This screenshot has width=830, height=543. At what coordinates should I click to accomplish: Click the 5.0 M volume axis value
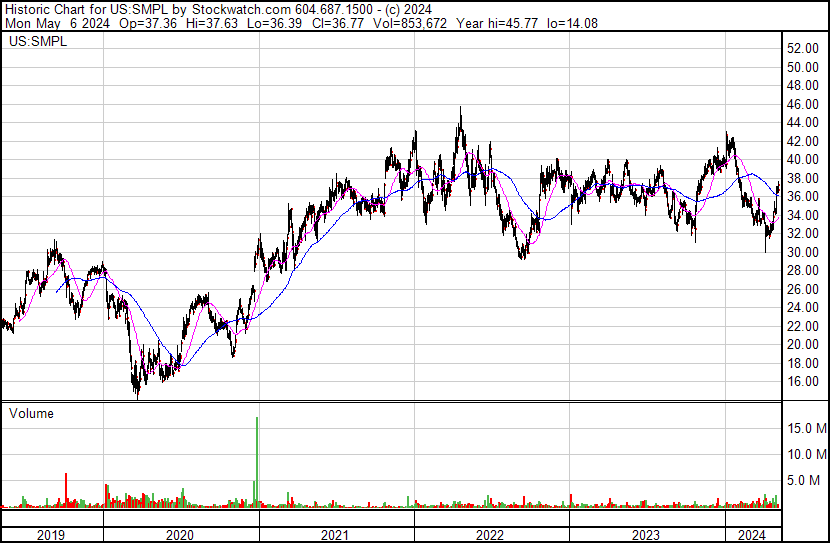pyautogui.click(x=804, y=481)
